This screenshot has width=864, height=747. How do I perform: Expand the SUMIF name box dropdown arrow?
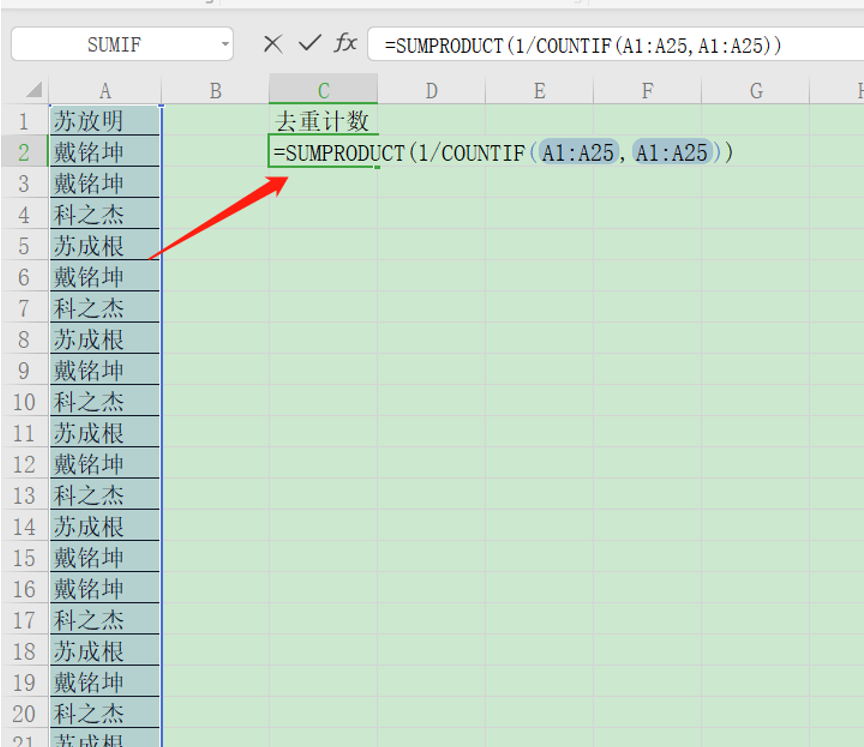point(225,44)
